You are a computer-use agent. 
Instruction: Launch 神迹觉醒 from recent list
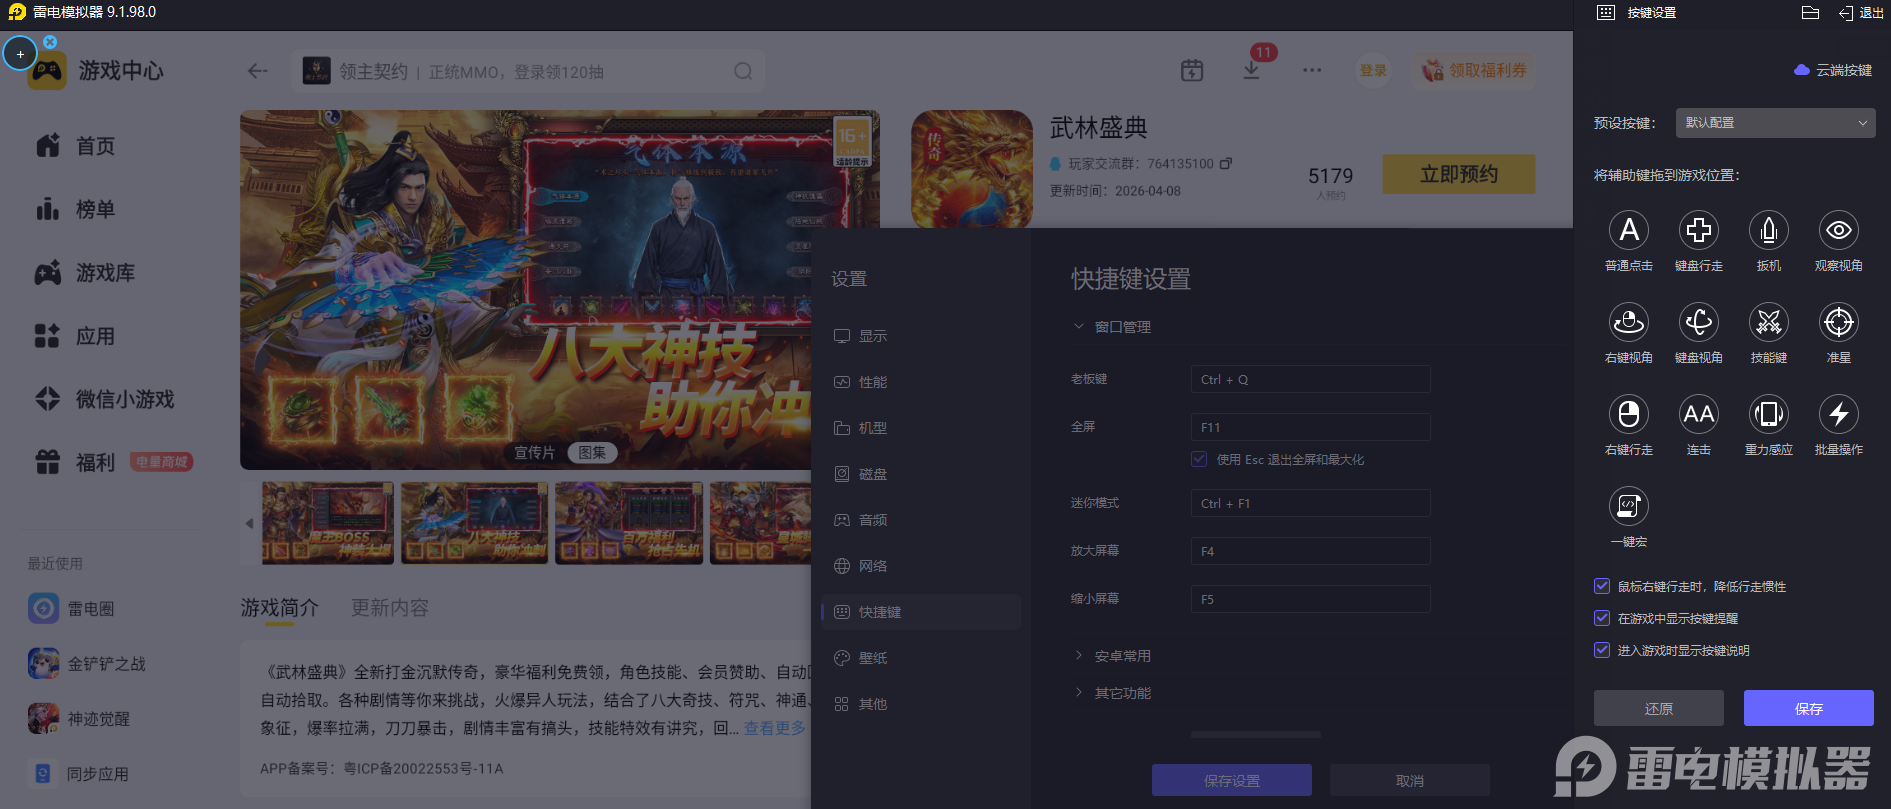[x=79, y=718]
